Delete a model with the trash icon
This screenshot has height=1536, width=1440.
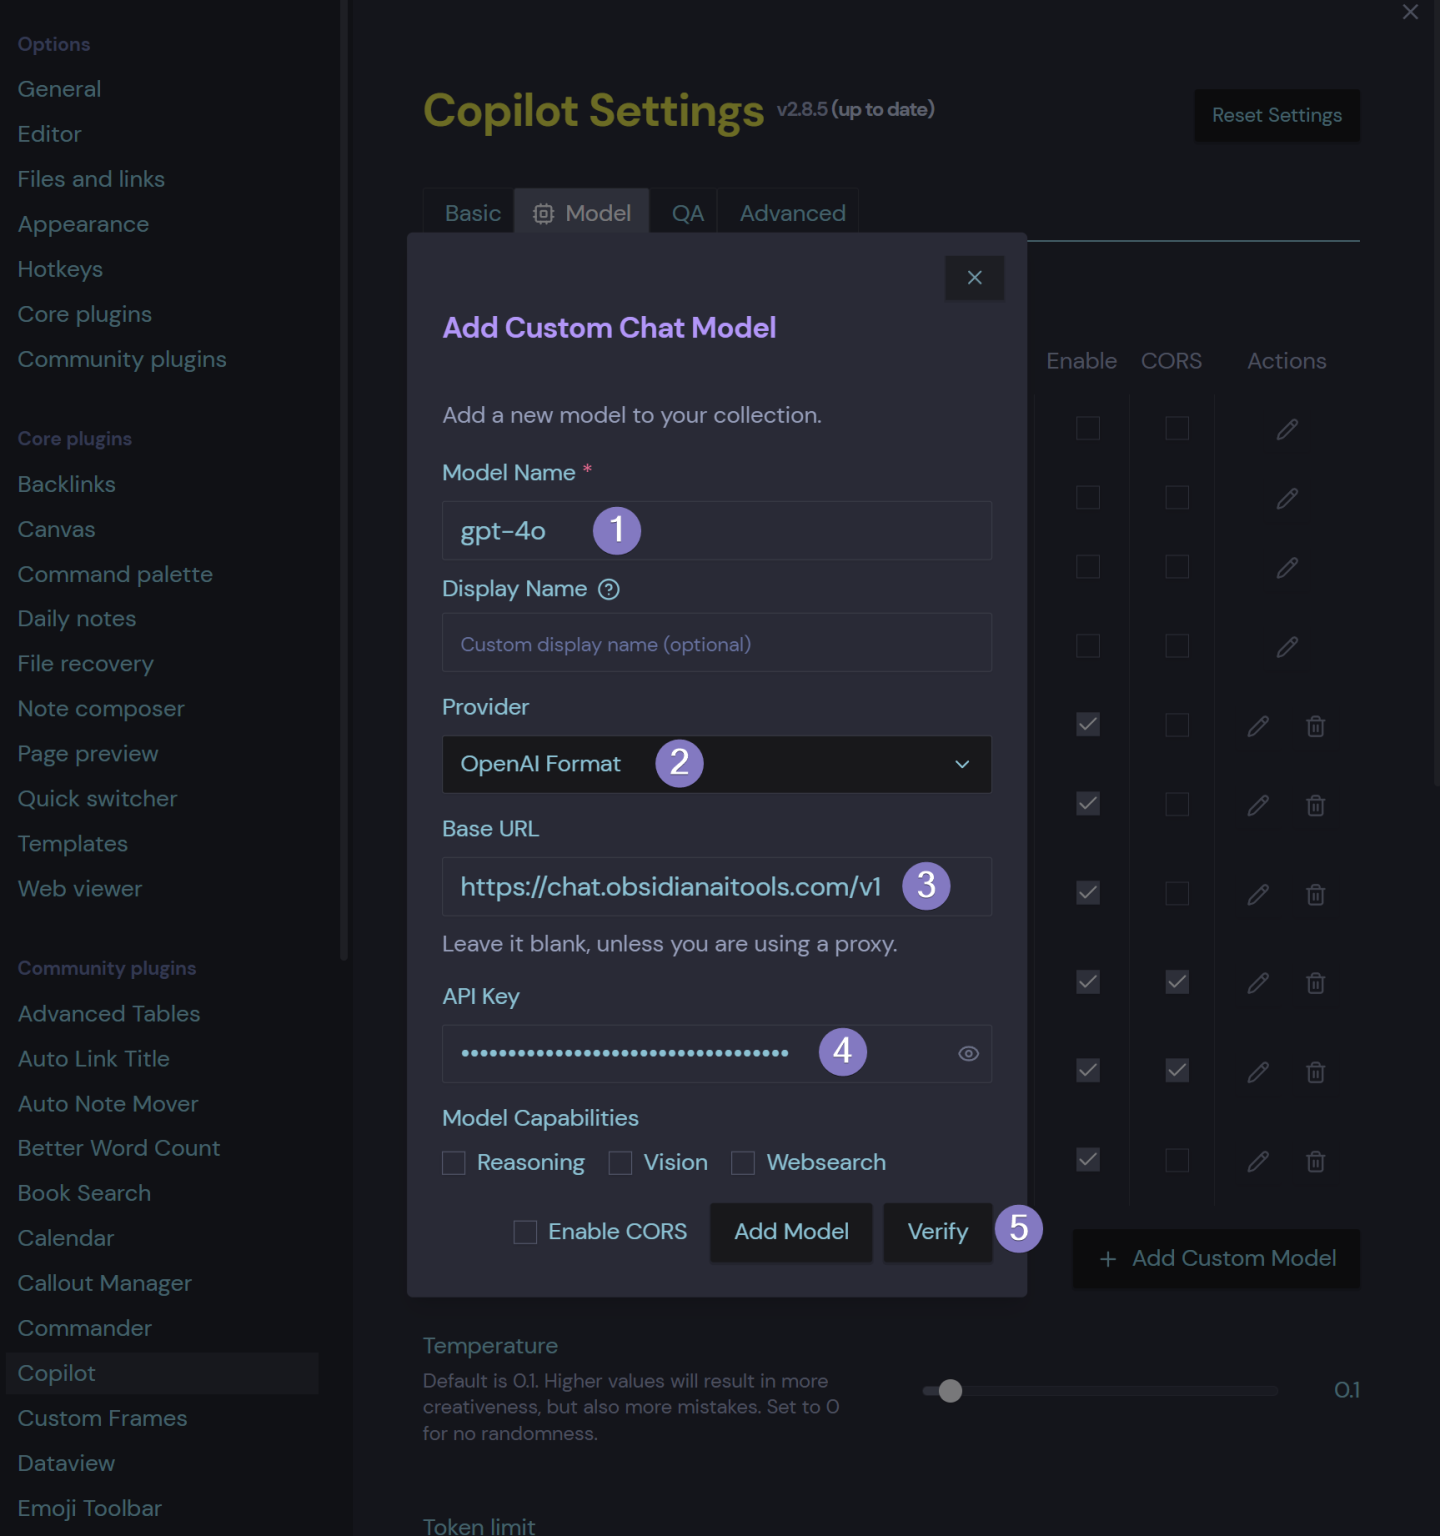tap(1315, 726)
